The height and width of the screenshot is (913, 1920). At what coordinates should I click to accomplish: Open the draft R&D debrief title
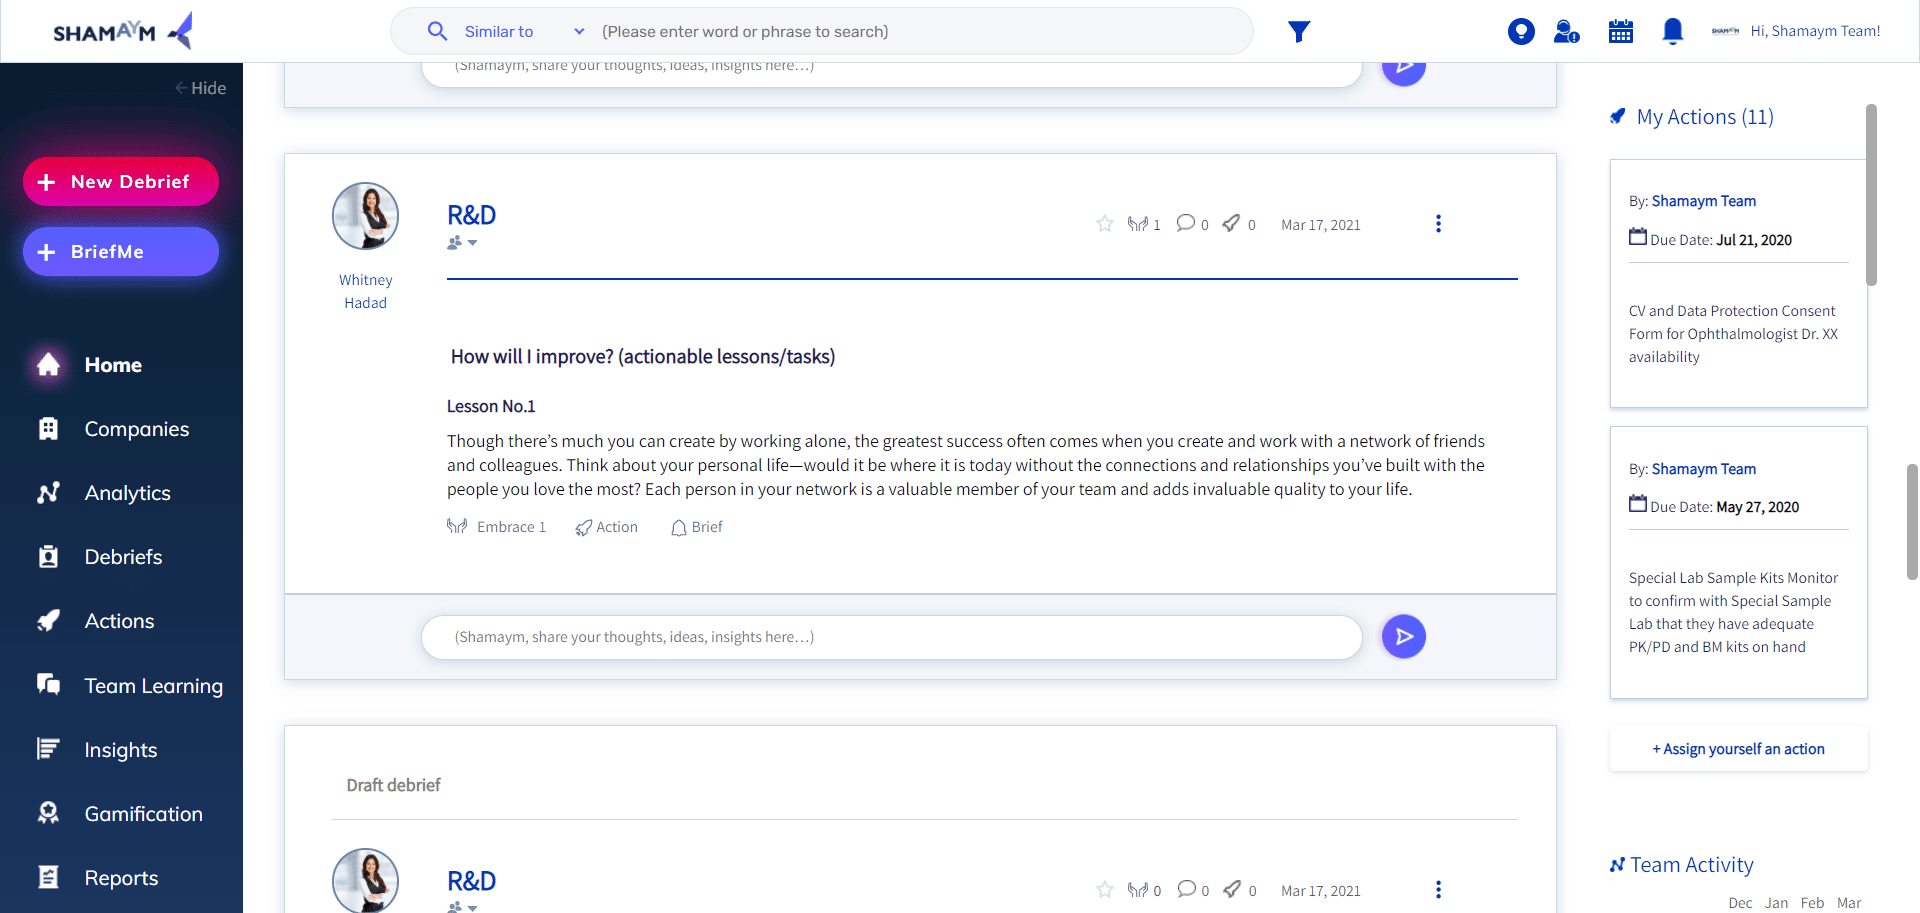click(471, 881)
